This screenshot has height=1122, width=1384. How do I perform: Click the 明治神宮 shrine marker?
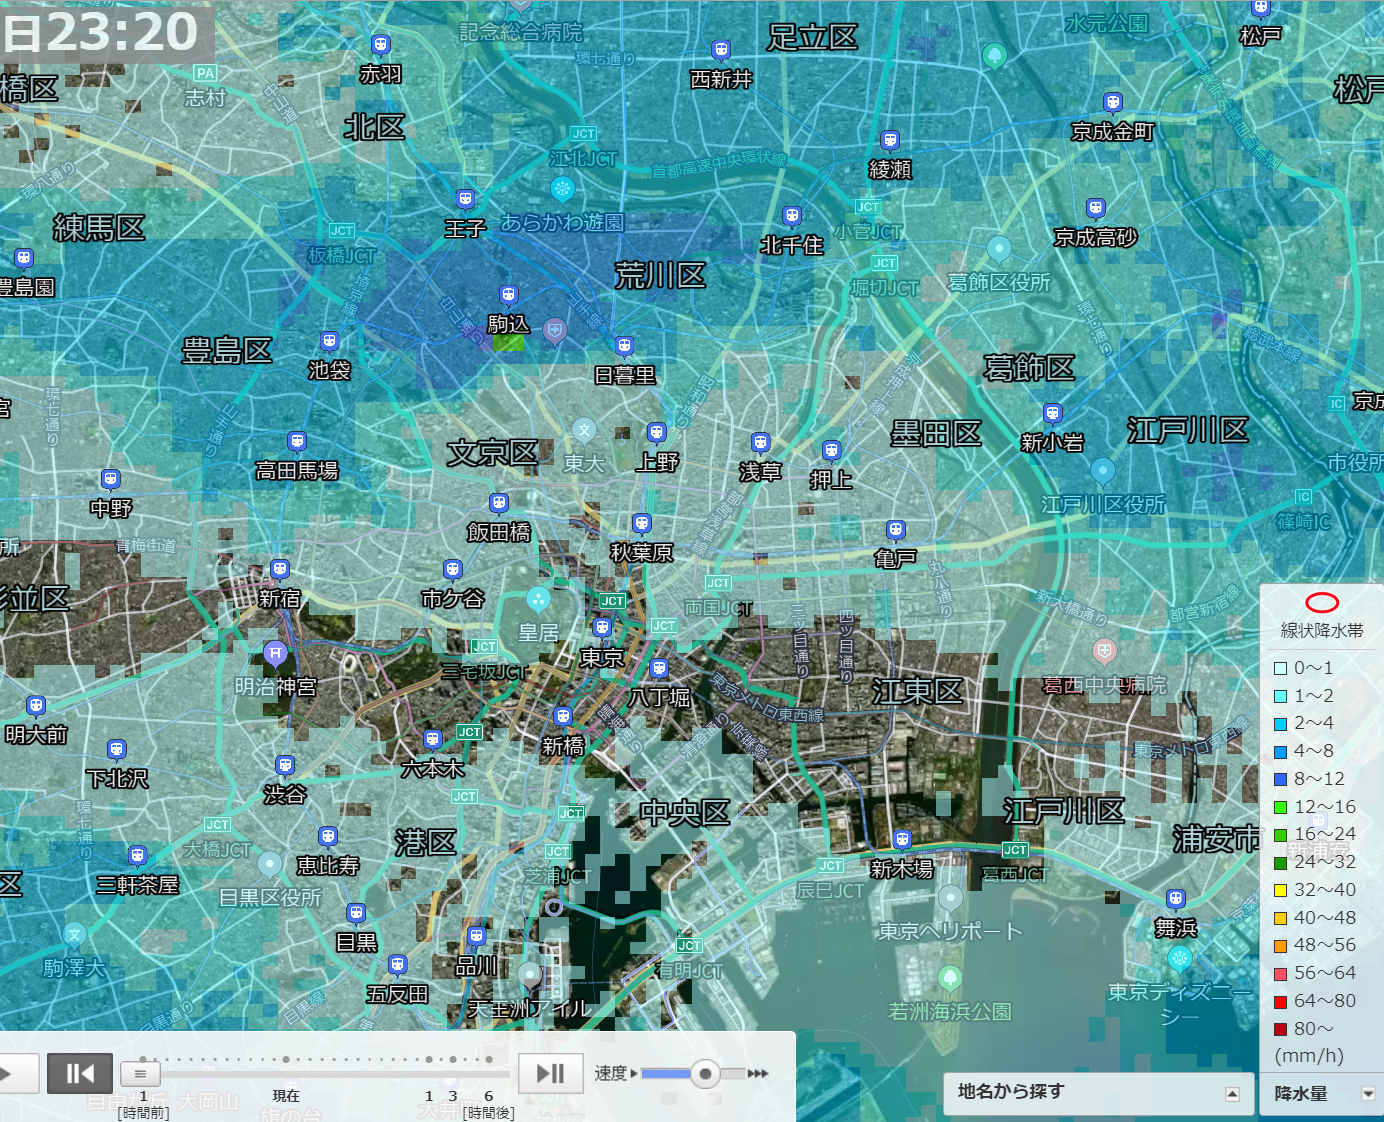[x=276, y=654]
